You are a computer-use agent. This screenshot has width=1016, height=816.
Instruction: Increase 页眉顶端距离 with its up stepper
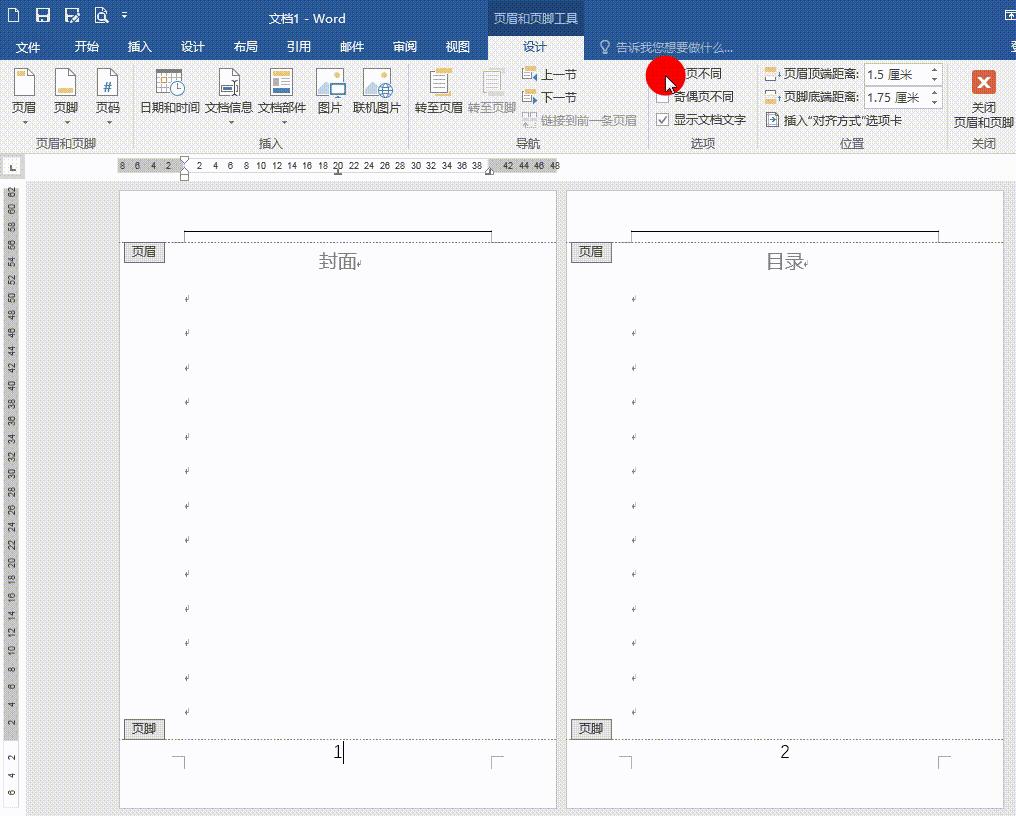click(x=933, y=68)
